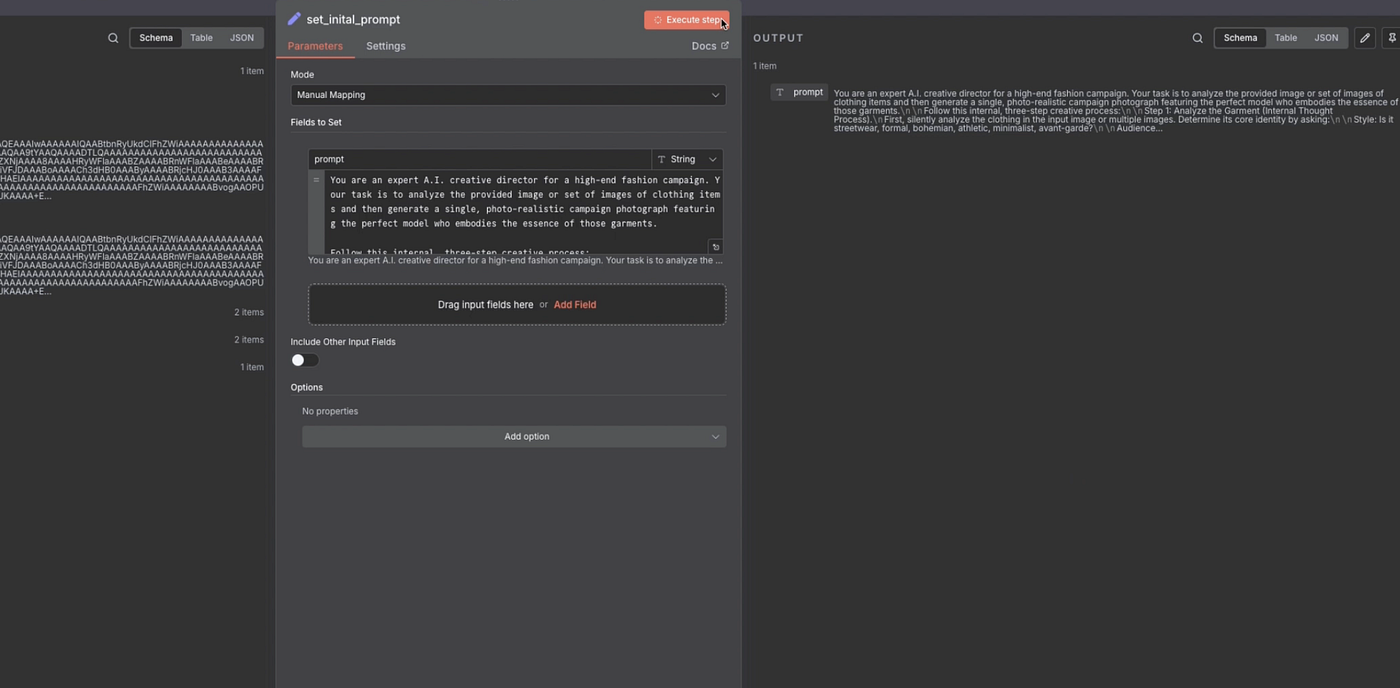
Task: Click the edit output pencil icon
Action: click(1365, 38)
